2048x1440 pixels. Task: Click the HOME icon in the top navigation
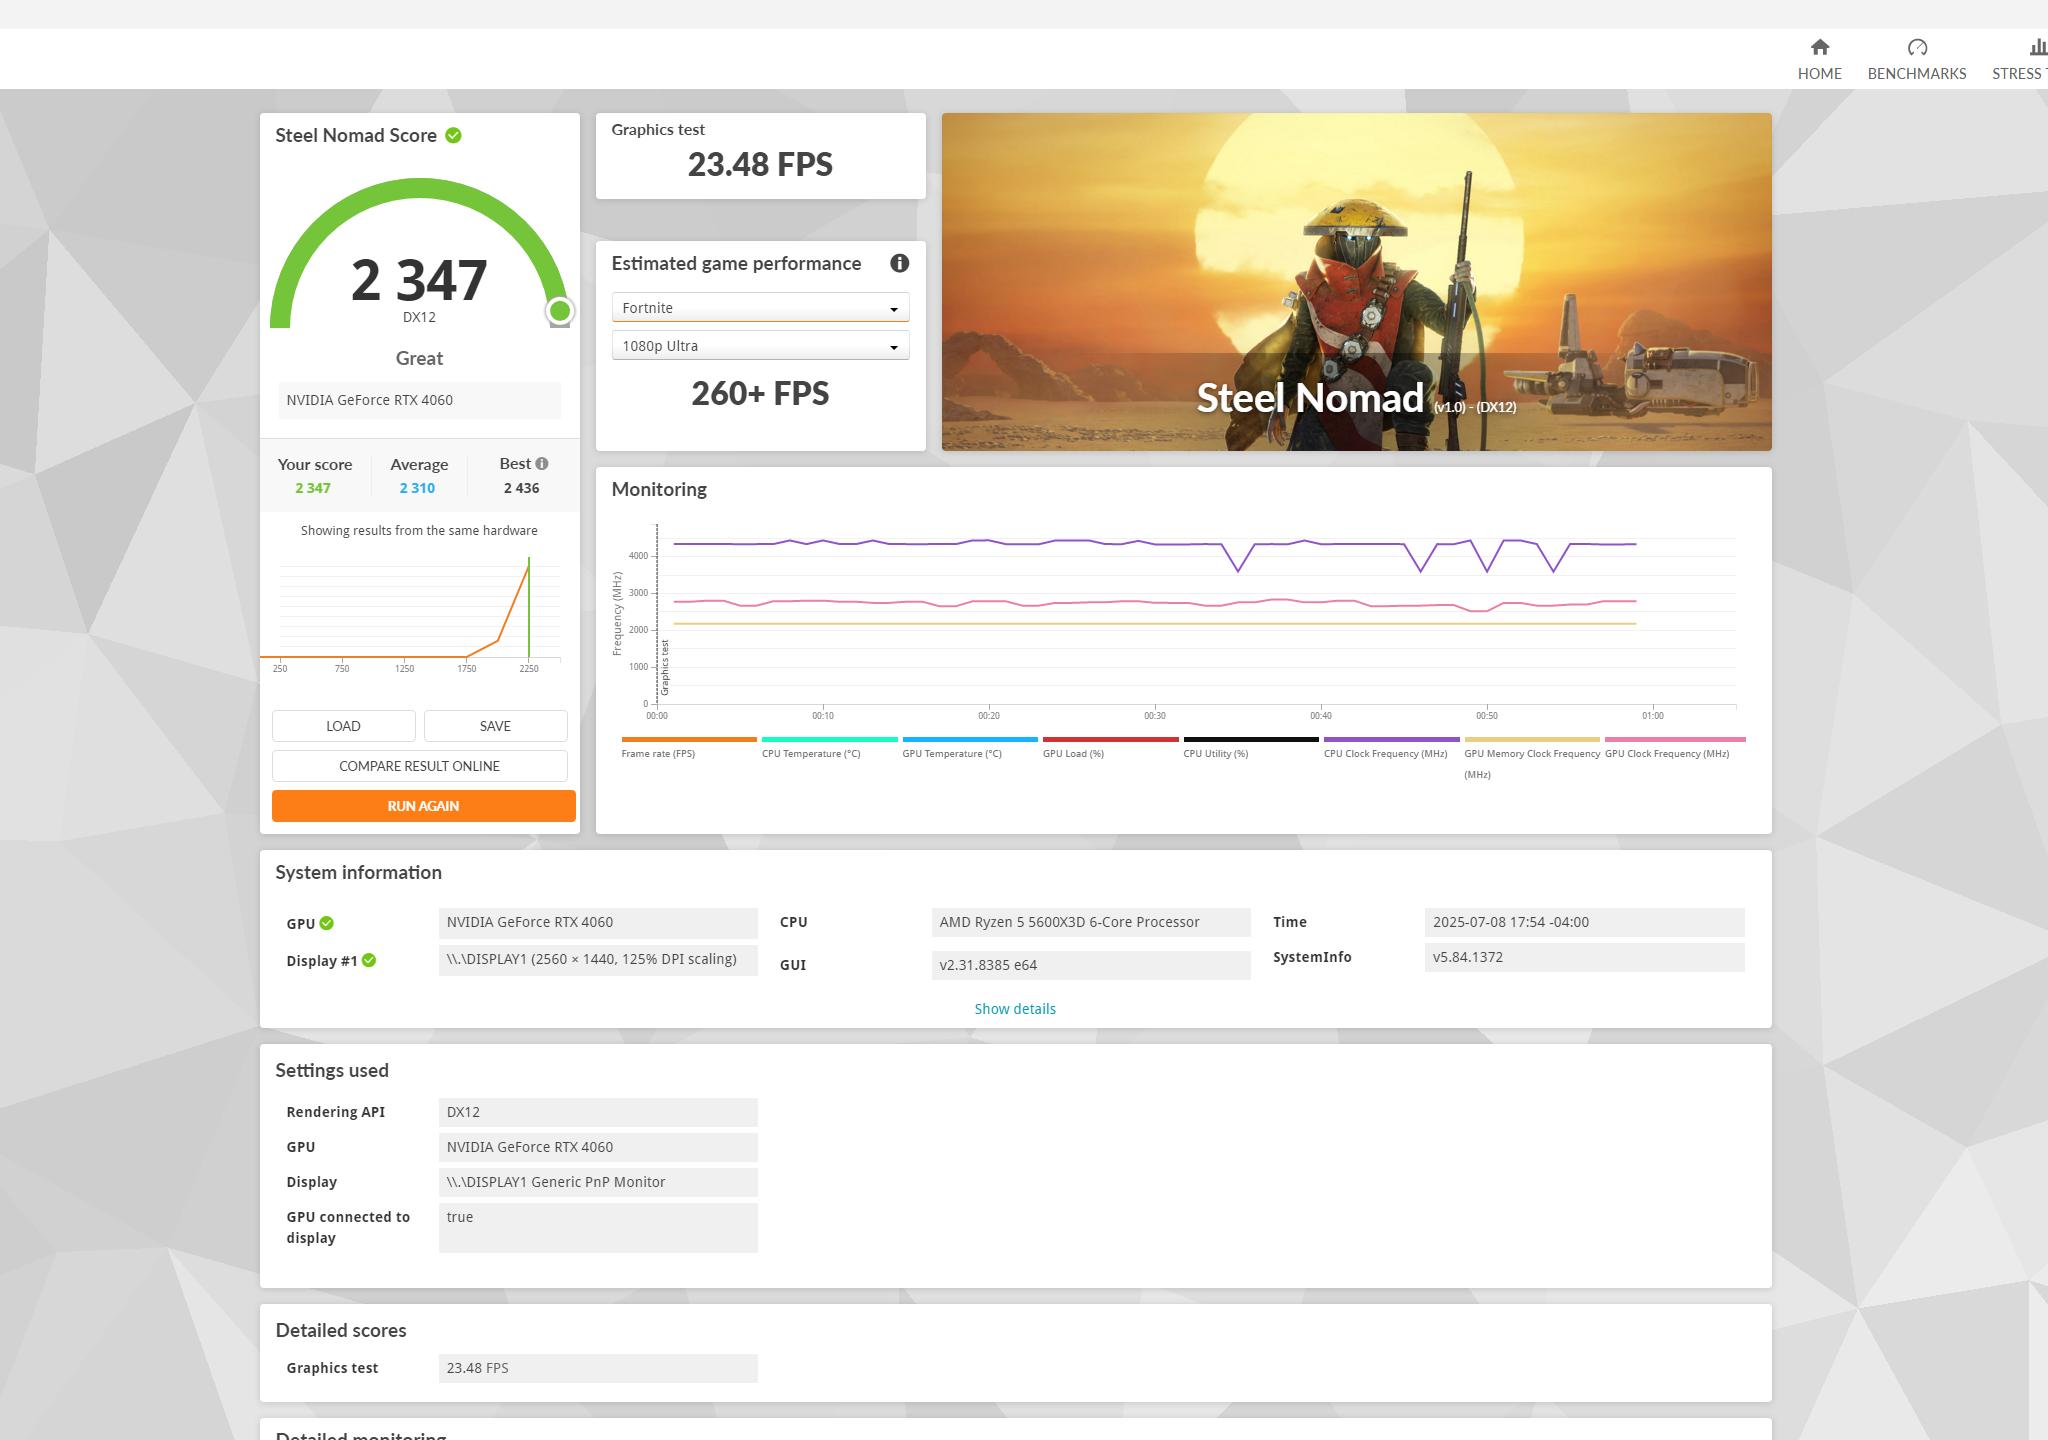pyautogui.click(x=1819, y=47)
